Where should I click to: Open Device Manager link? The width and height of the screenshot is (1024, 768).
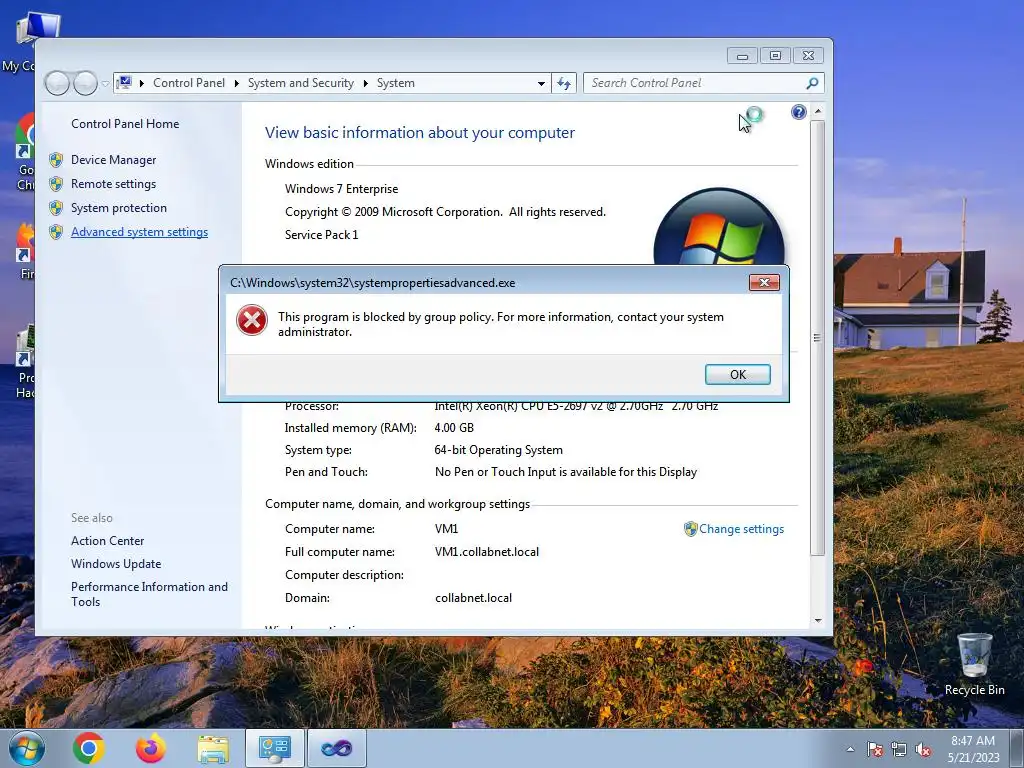tap(114, 160)
